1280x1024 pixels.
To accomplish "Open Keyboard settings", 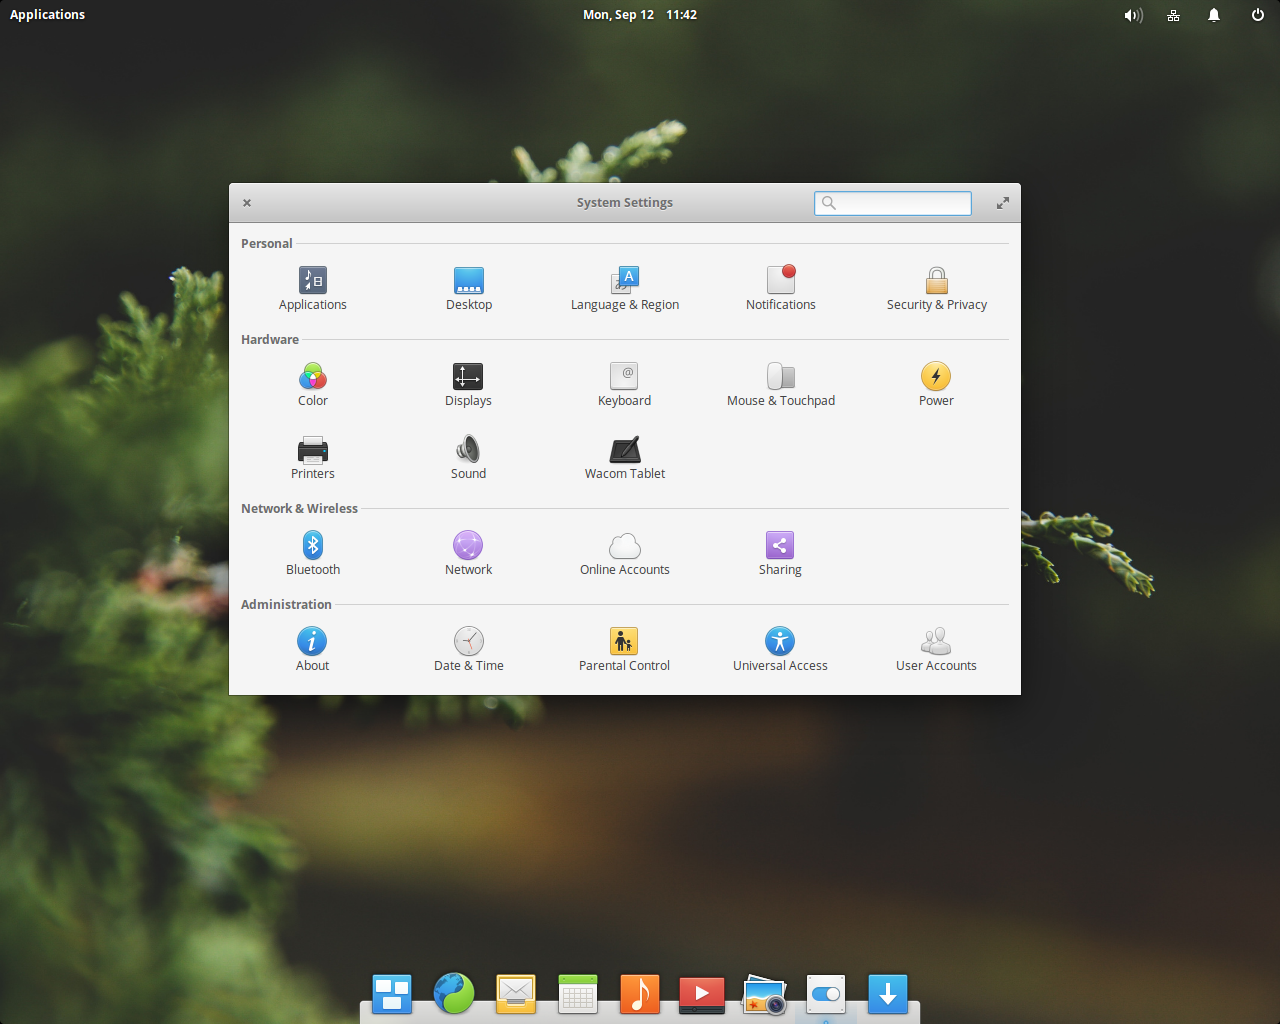I will (625, 386).
